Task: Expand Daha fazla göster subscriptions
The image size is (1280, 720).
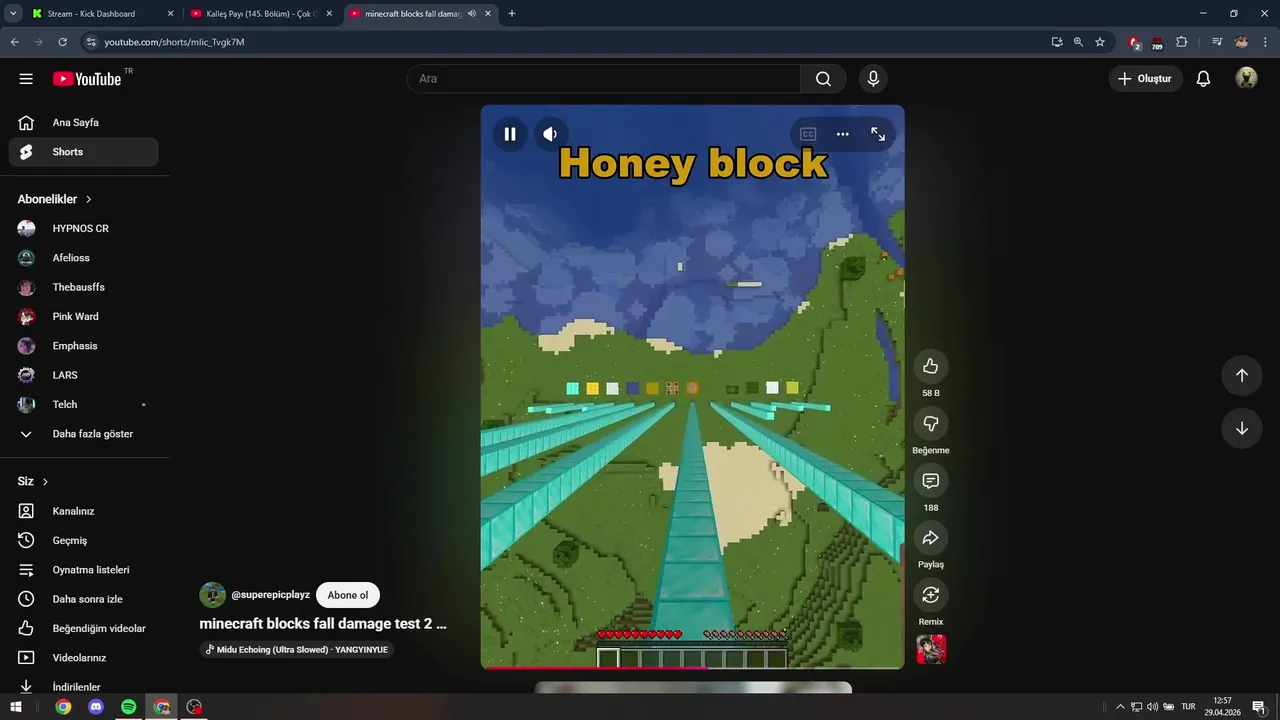Action: pos(84,434)
